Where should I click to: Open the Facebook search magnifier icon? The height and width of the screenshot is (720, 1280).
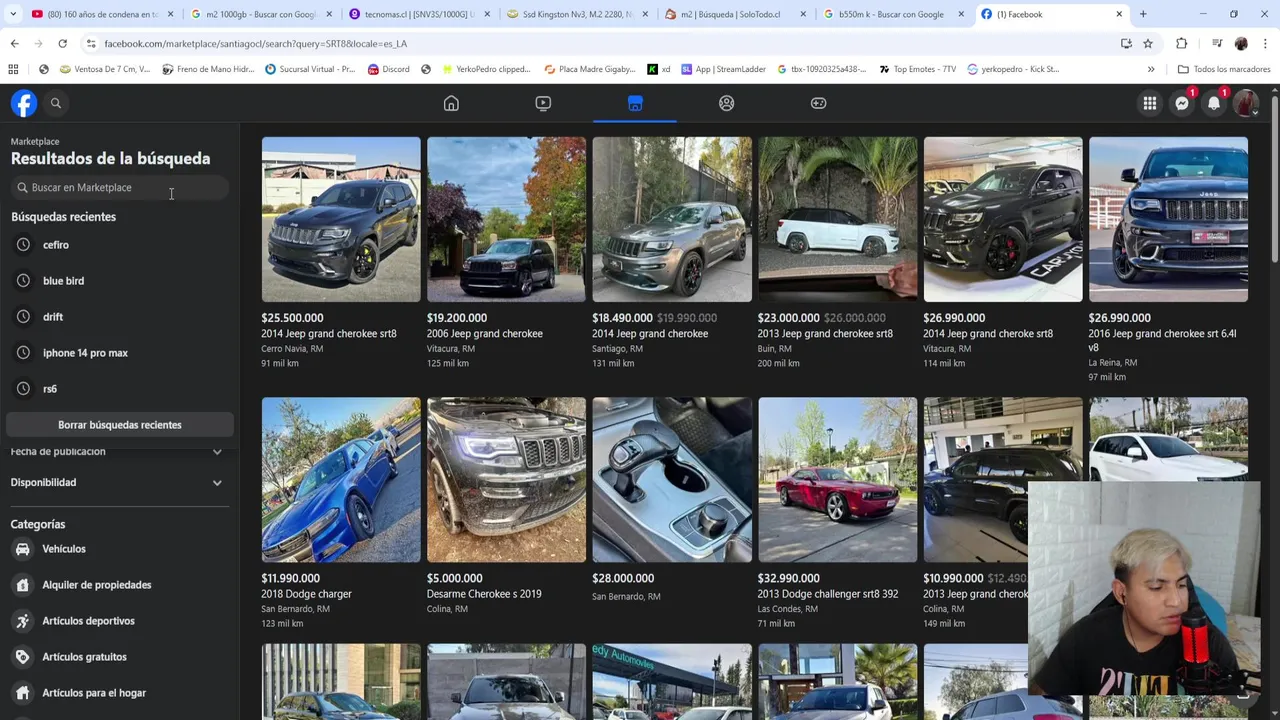pos(56,103)
